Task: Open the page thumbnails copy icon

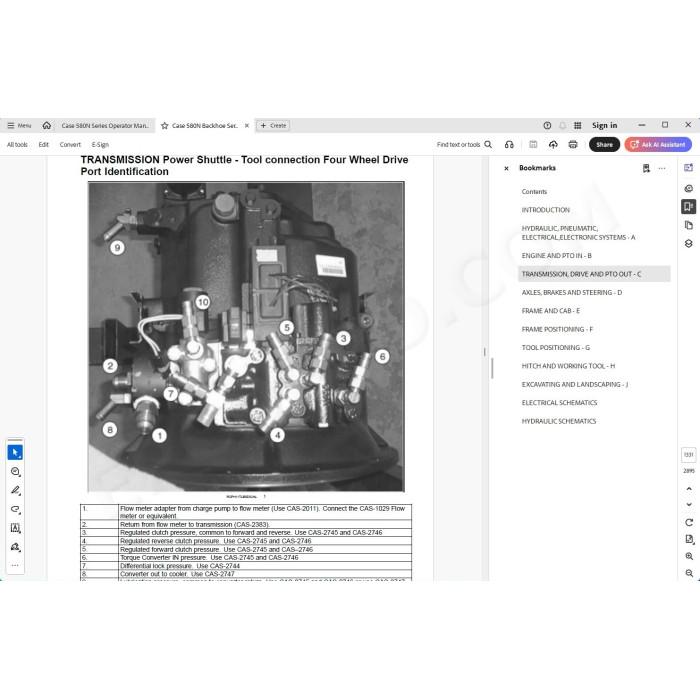Action: (x=688, y=225)
